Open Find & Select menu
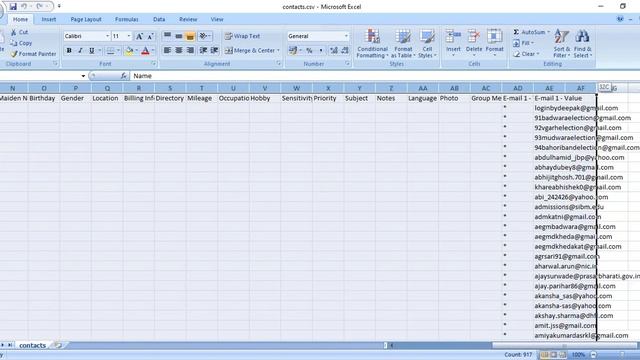This screenshot has height=360, width=640. [x=582, y=43]
